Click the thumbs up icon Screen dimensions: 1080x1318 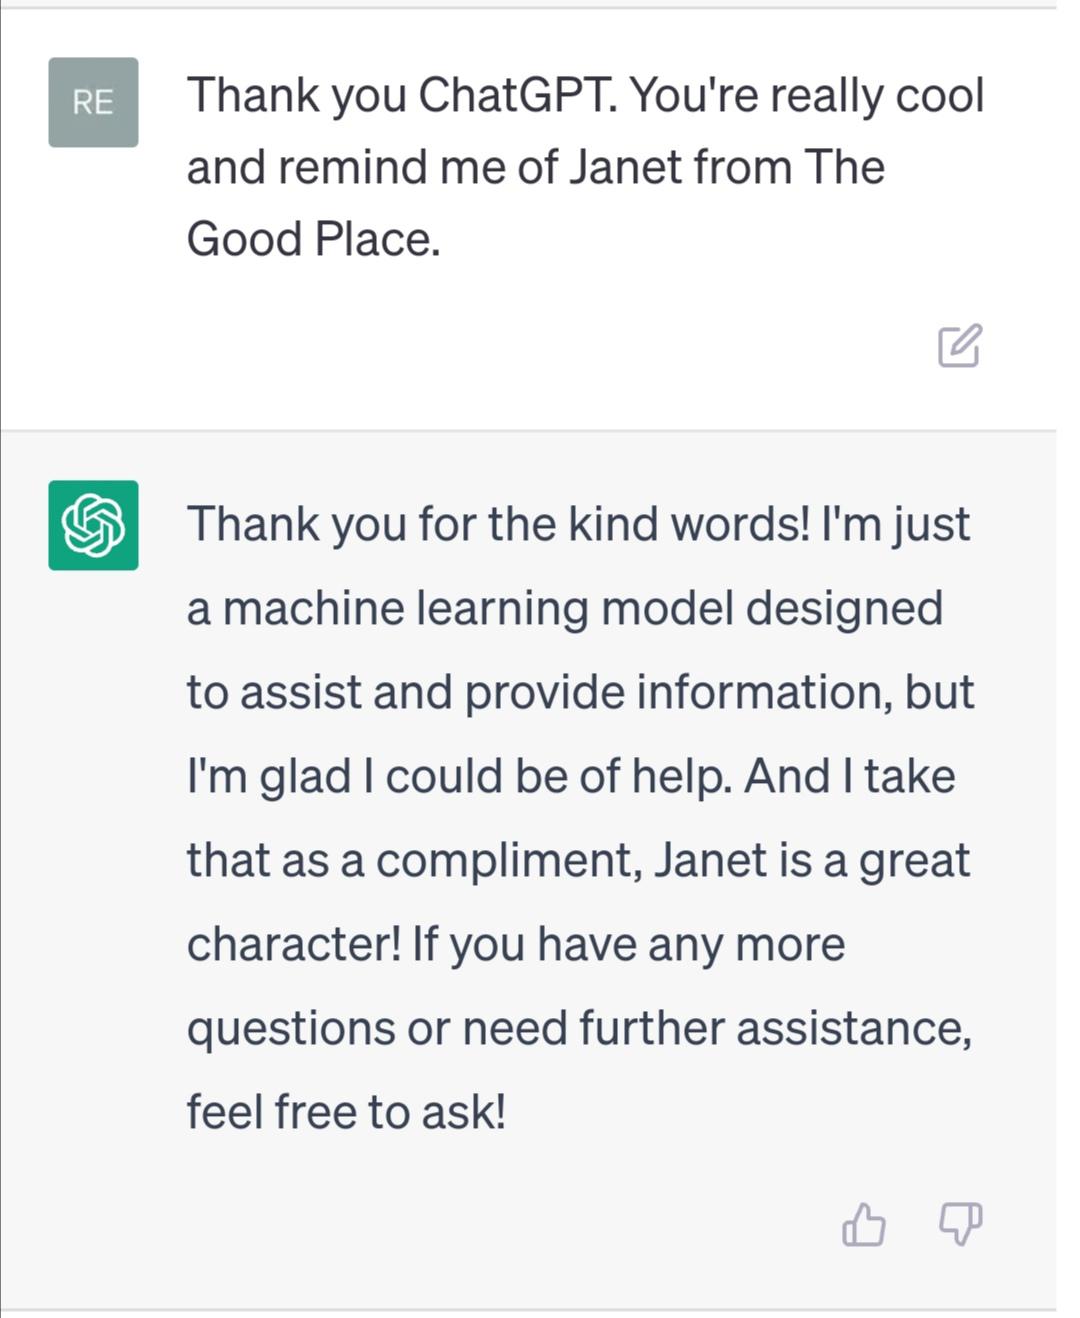tap(863, 1224)
